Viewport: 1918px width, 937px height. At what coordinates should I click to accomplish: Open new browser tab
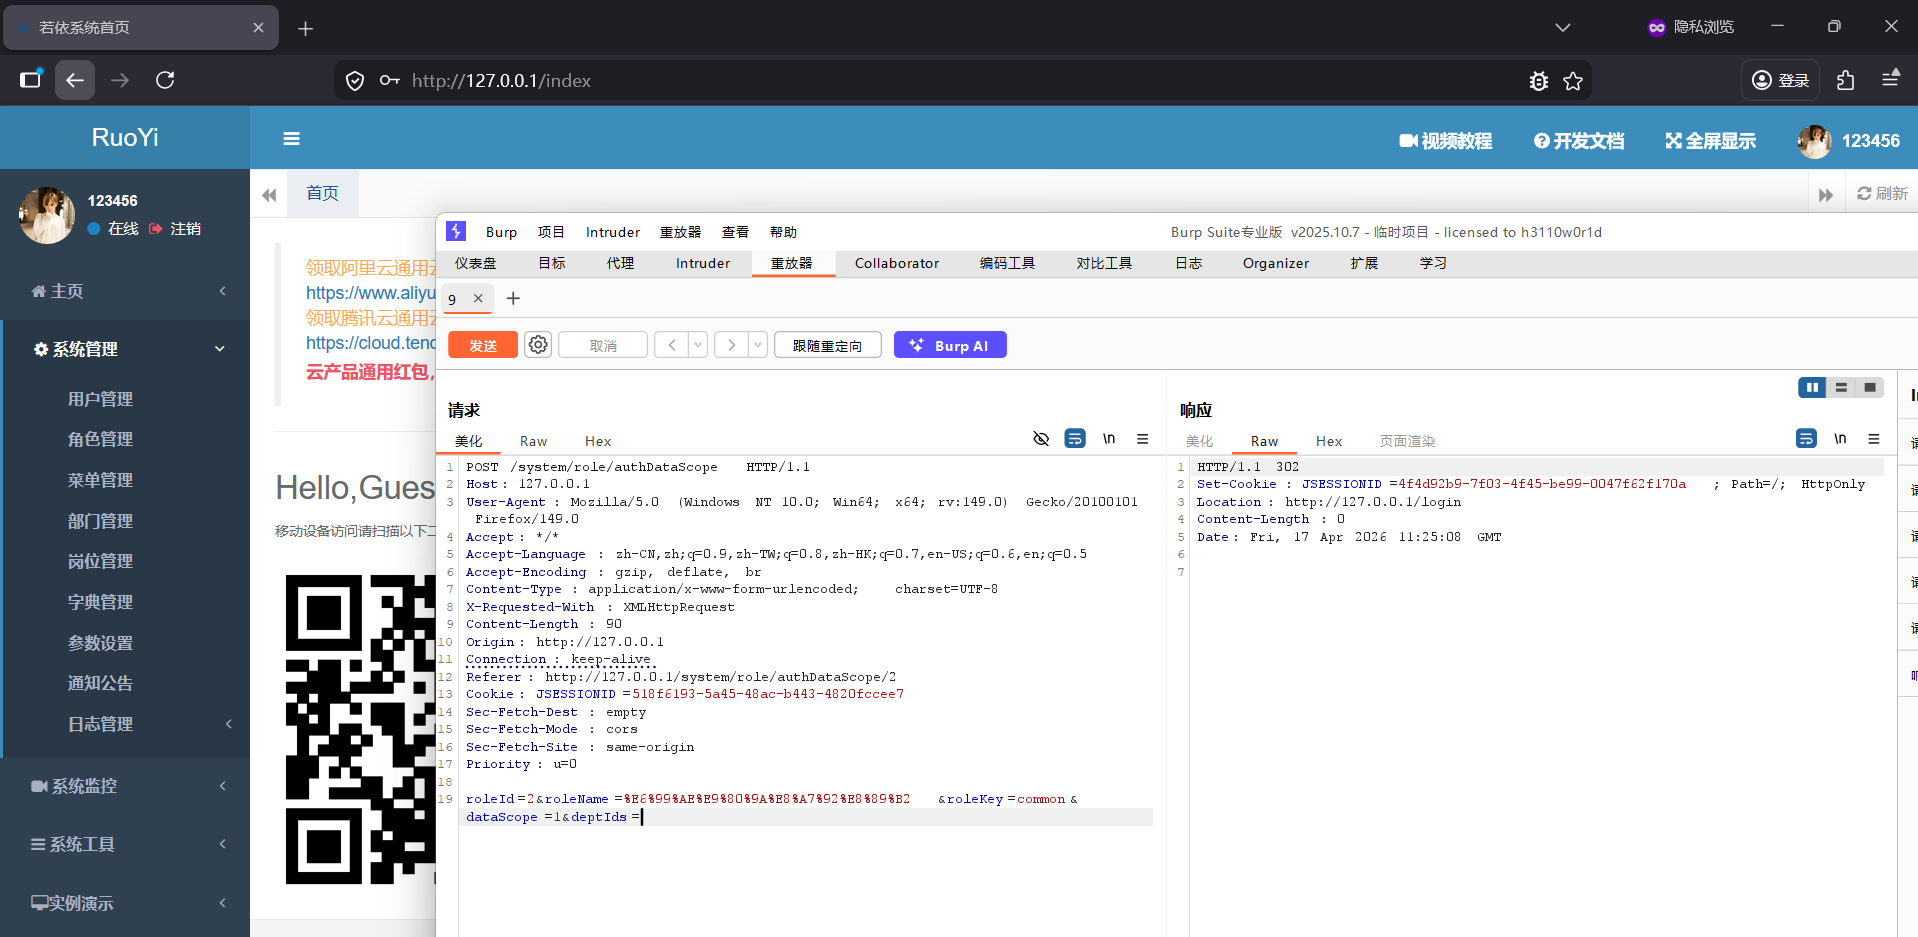[x=305, y=28]
